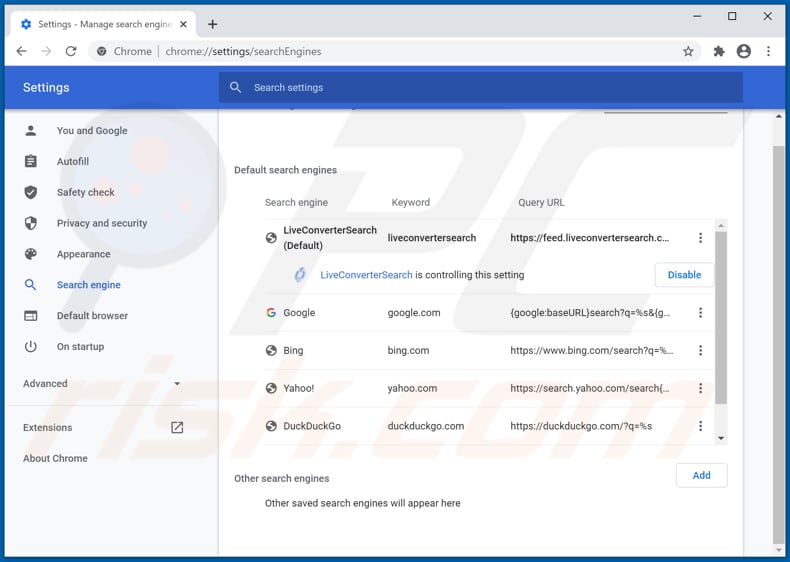Click the Extensions external-link icon
This screenshot has width=790, height=562.
coord(177,427)
